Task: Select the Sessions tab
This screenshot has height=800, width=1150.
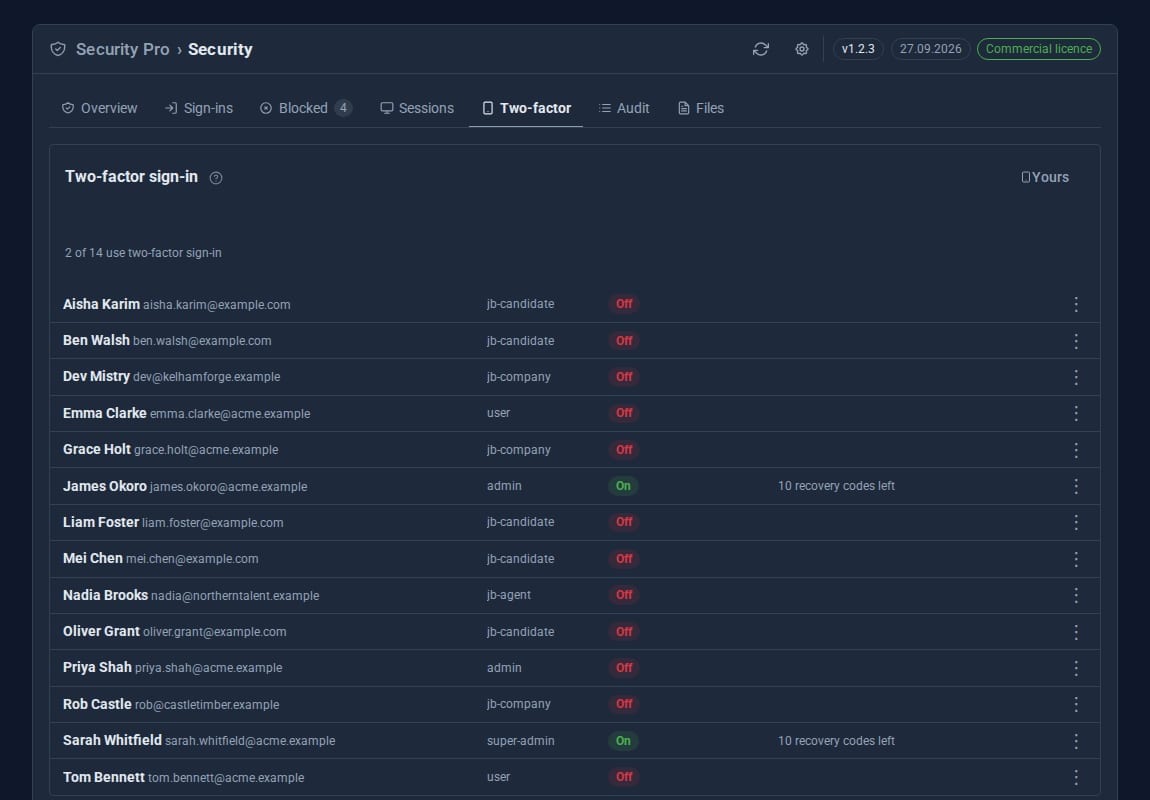Action: pos(417,109)
